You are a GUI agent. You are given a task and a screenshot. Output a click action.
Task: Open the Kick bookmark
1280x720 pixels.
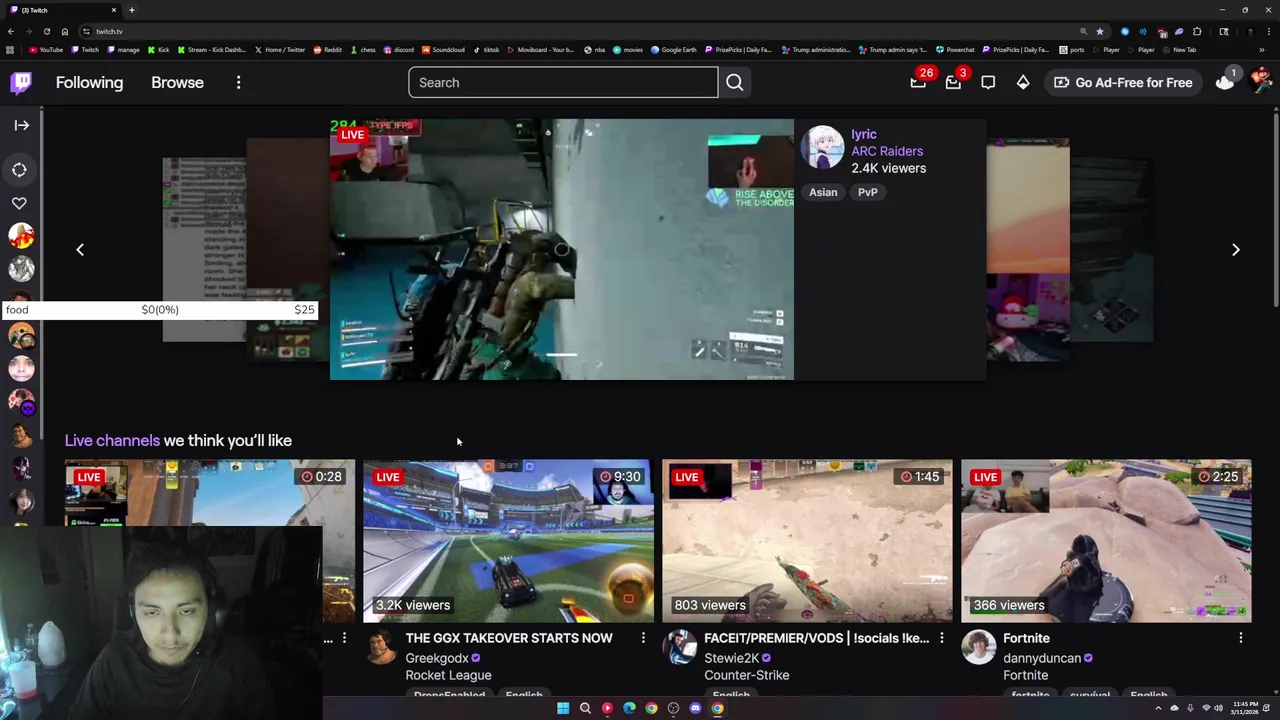[159, 50]
